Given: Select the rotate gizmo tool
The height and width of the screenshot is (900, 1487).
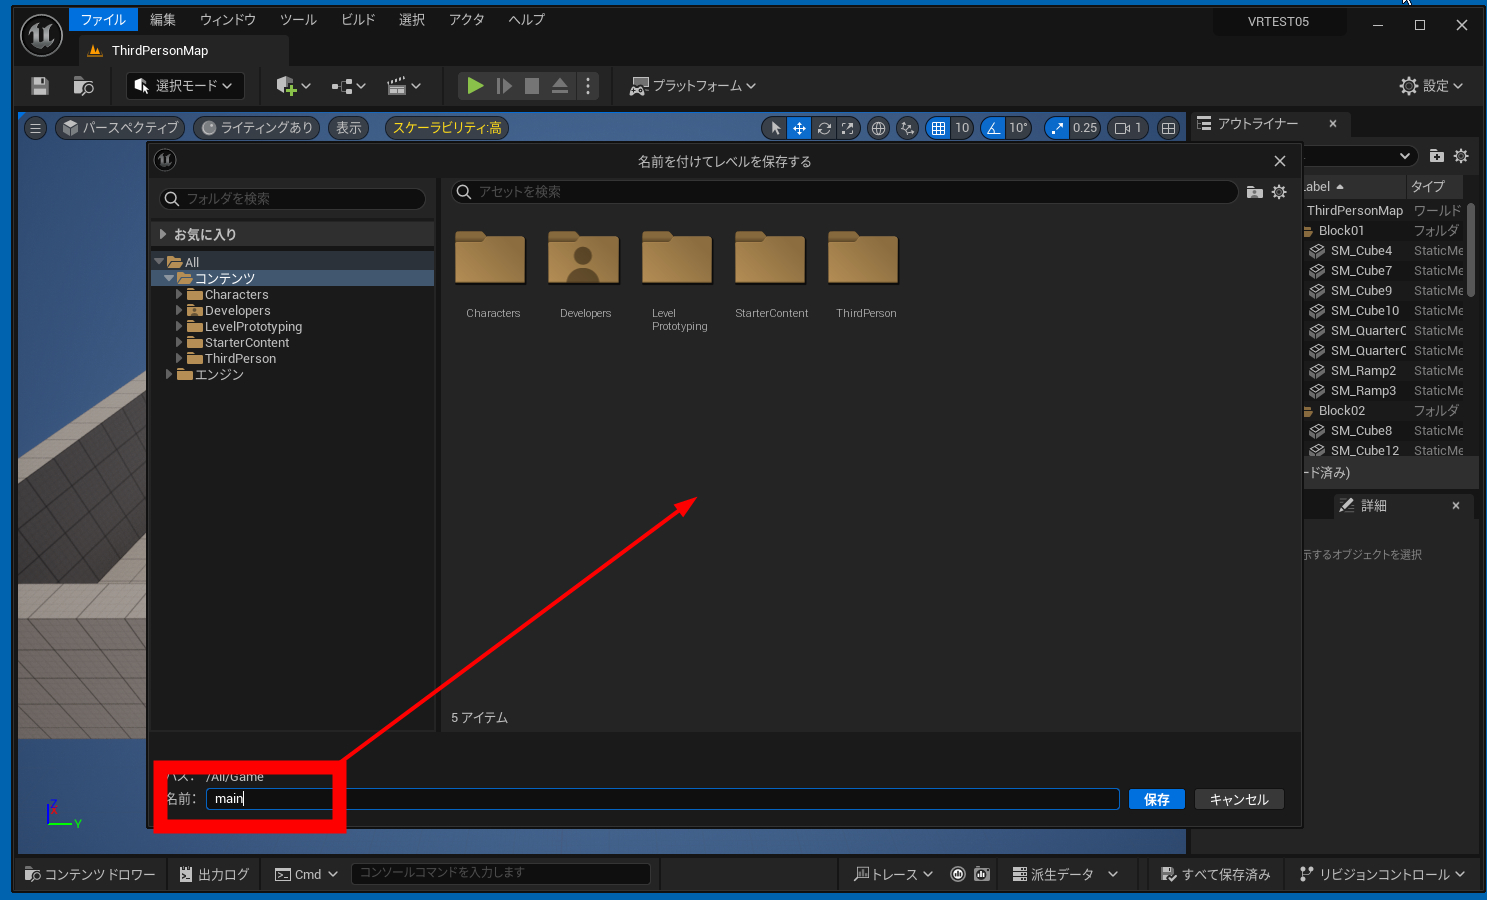Looking at the screenshot, I should (824, 128).
